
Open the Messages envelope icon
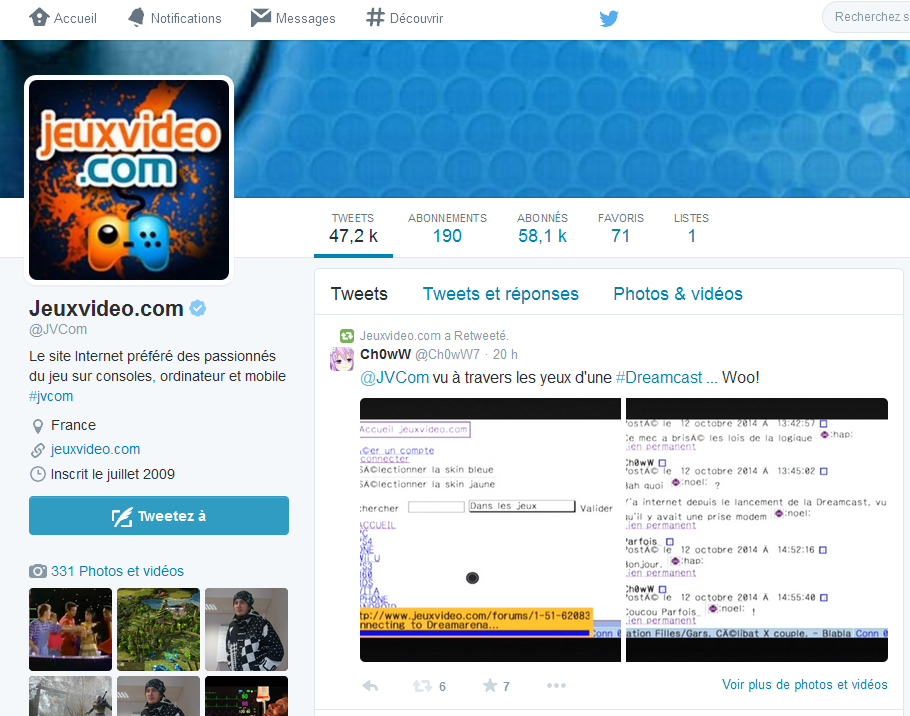261,17
